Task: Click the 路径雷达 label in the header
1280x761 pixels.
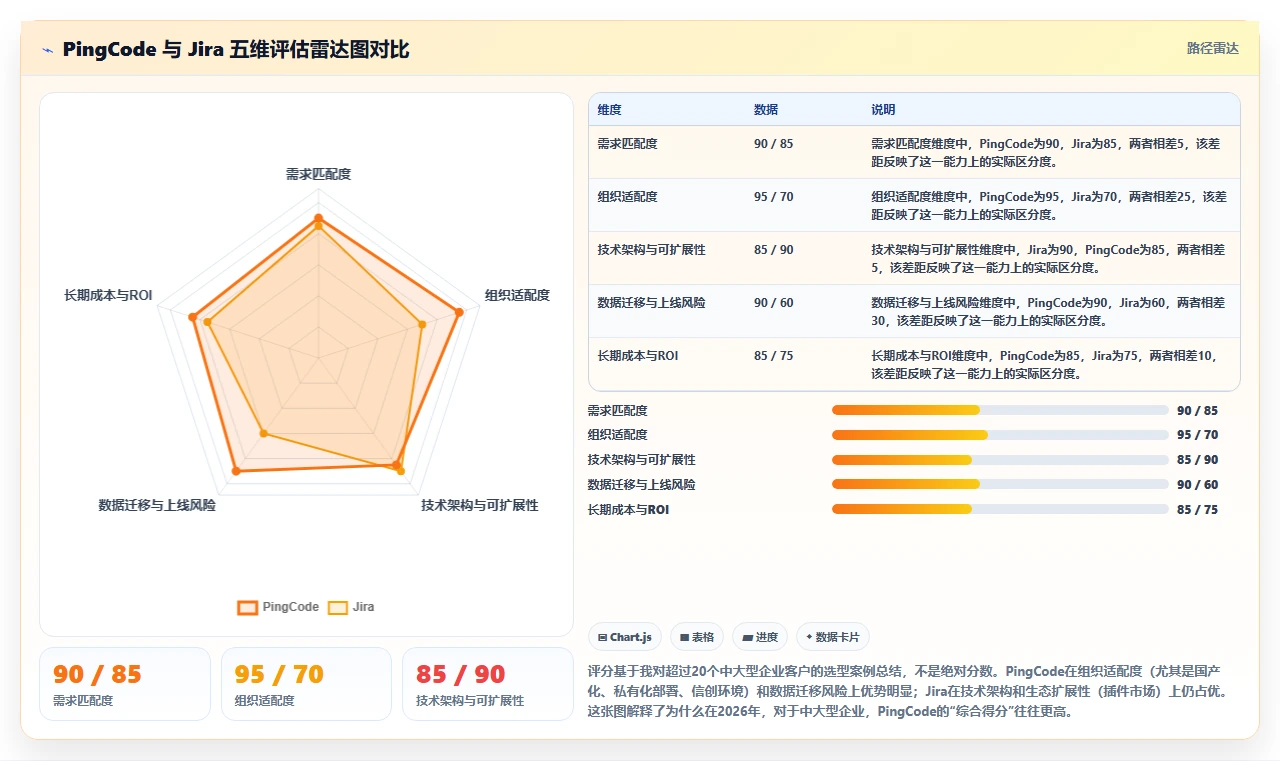Action: pos(1213,48)
